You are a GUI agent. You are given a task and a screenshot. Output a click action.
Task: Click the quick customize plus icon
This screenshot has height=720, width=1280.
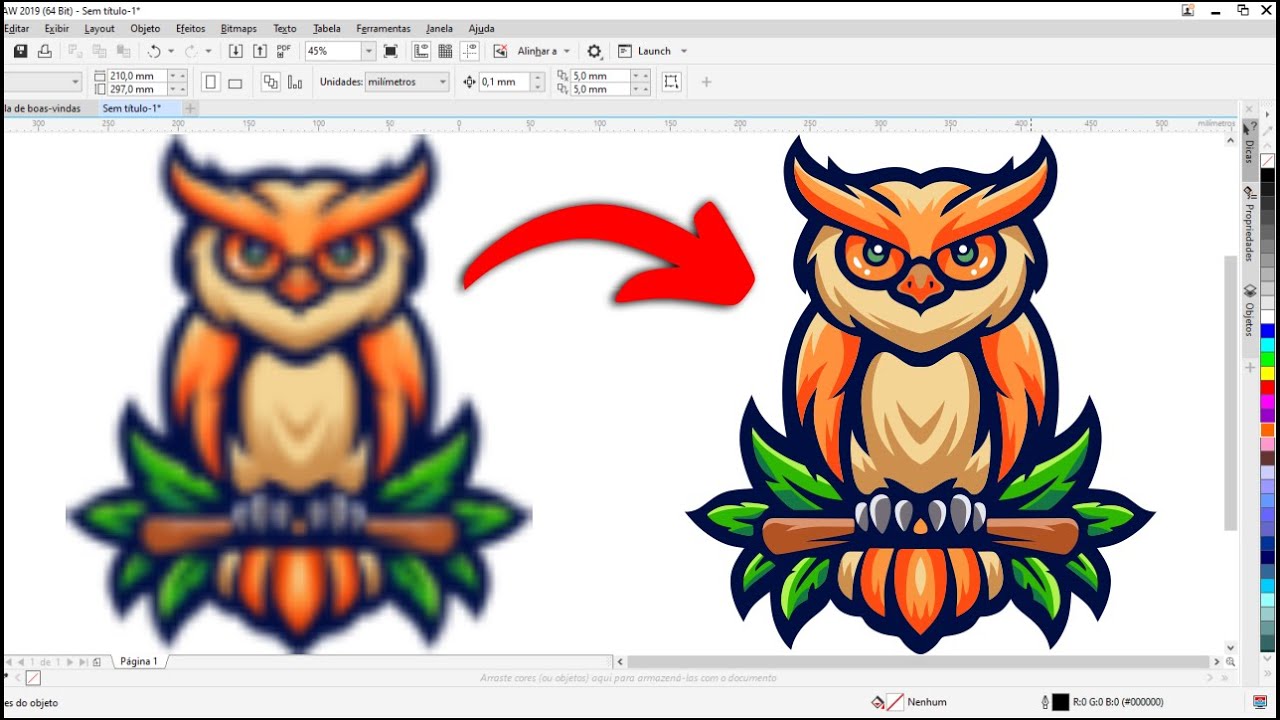tap(706, 82)
